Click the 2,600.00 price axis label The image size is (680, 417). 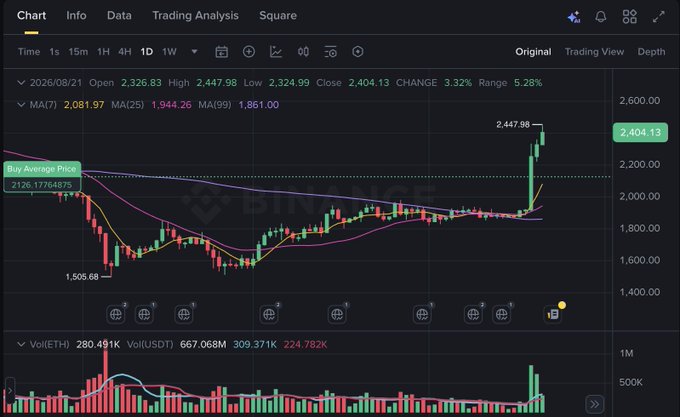[x=640, y=101]
